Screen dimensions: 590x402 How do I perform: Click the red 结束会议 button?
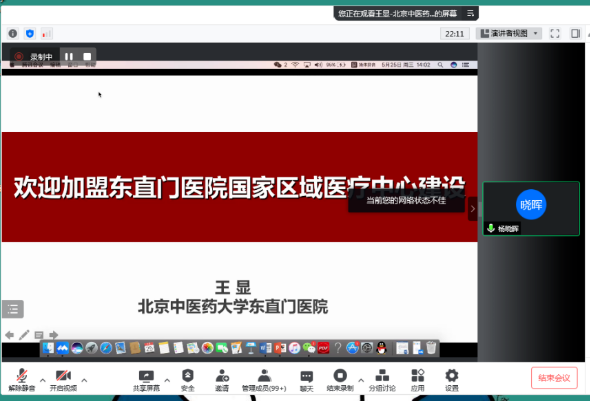click(x=554, y=378)
